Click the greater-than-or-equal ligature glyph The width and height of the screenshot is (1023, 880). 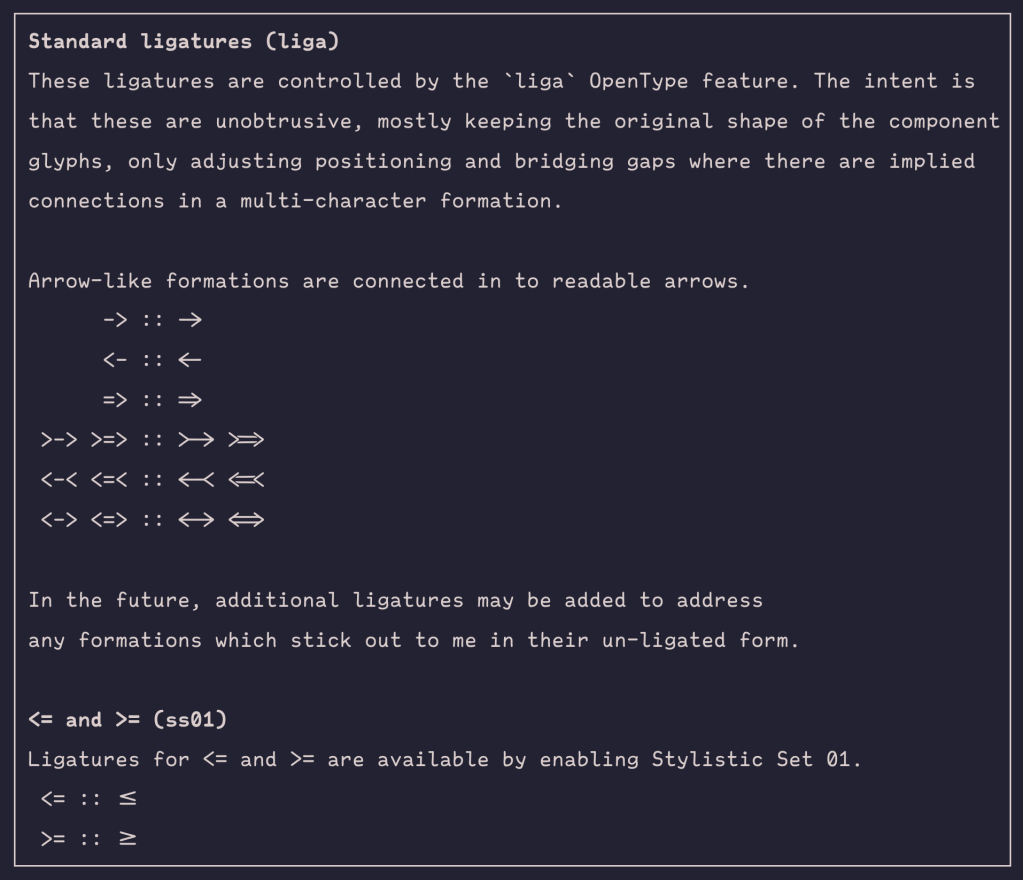tap(128, 839)
